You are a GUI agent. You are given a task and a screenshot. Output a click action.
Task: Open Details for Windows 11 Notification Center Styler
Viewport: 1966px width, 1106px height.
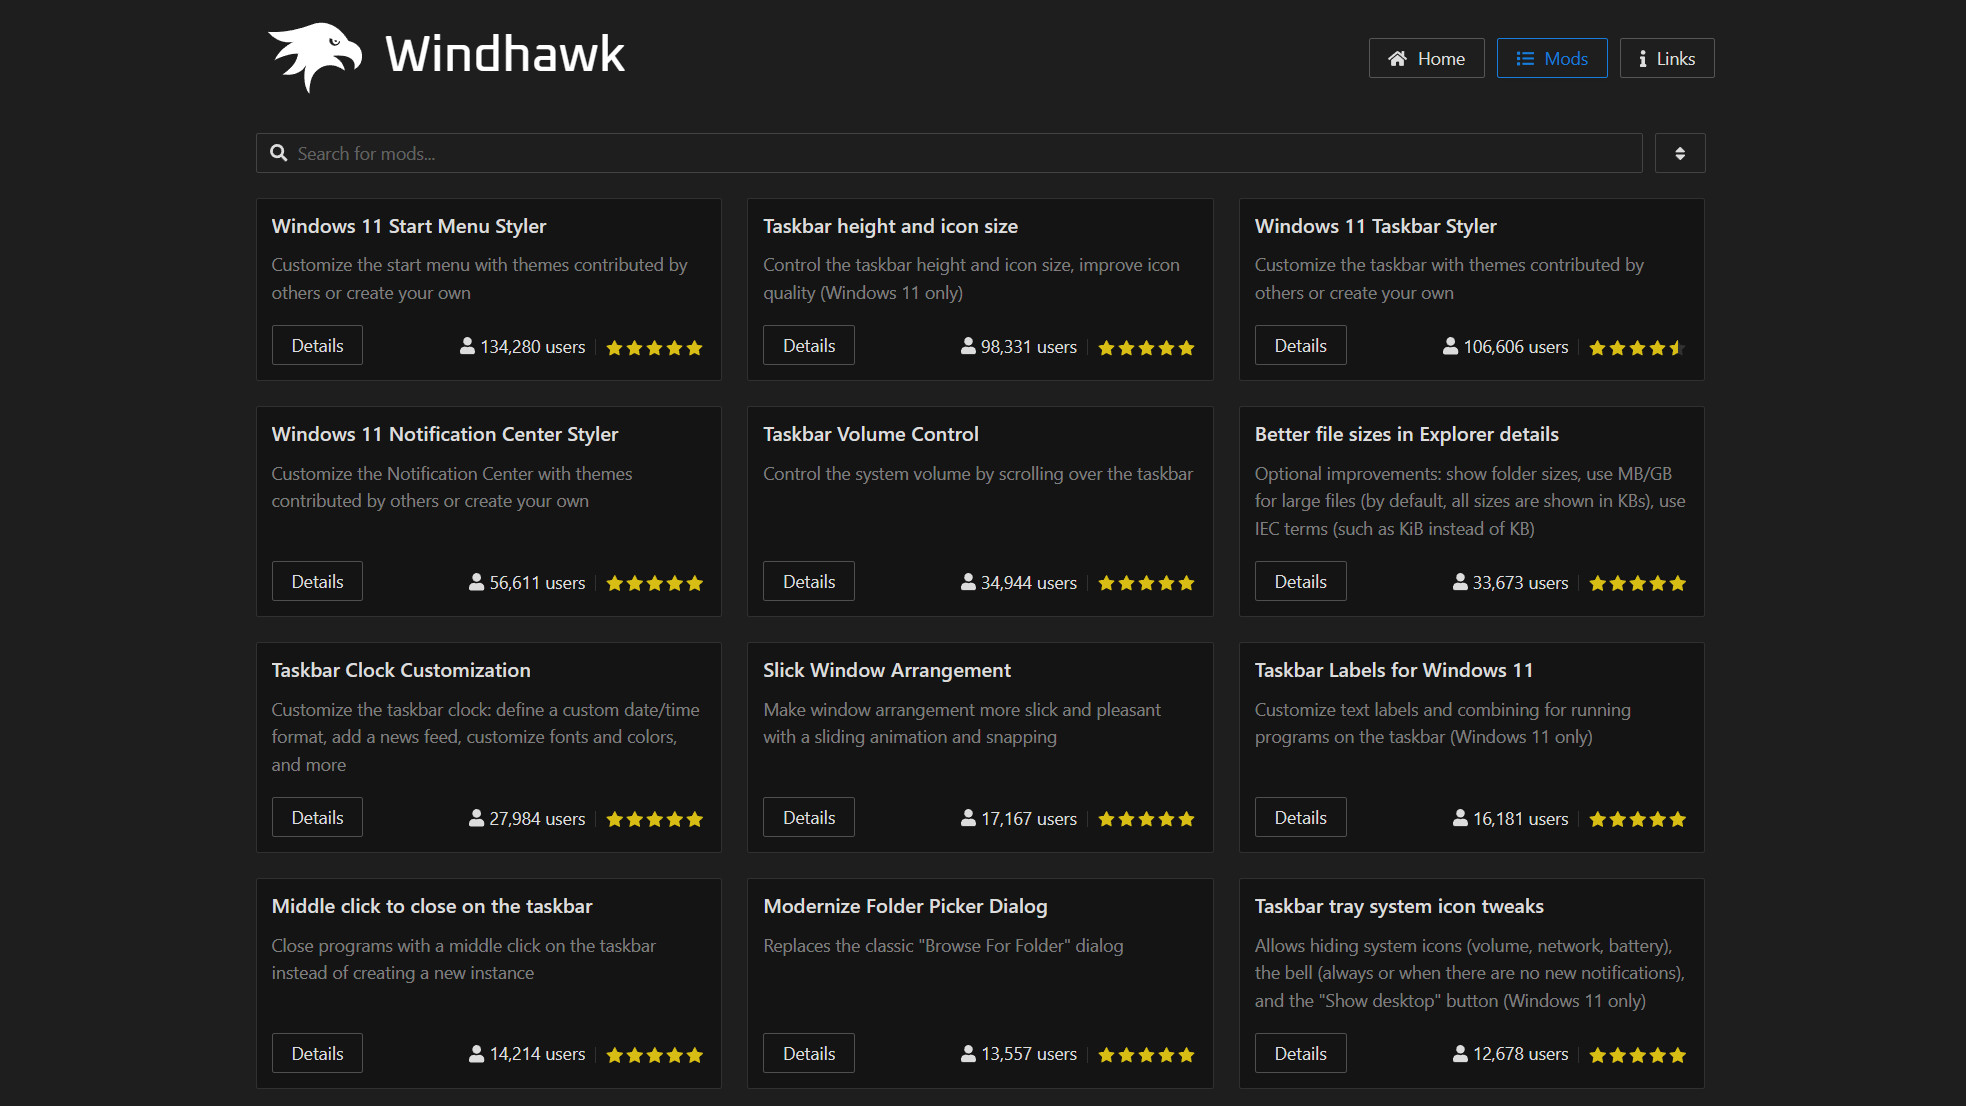[x=317, y=581]
